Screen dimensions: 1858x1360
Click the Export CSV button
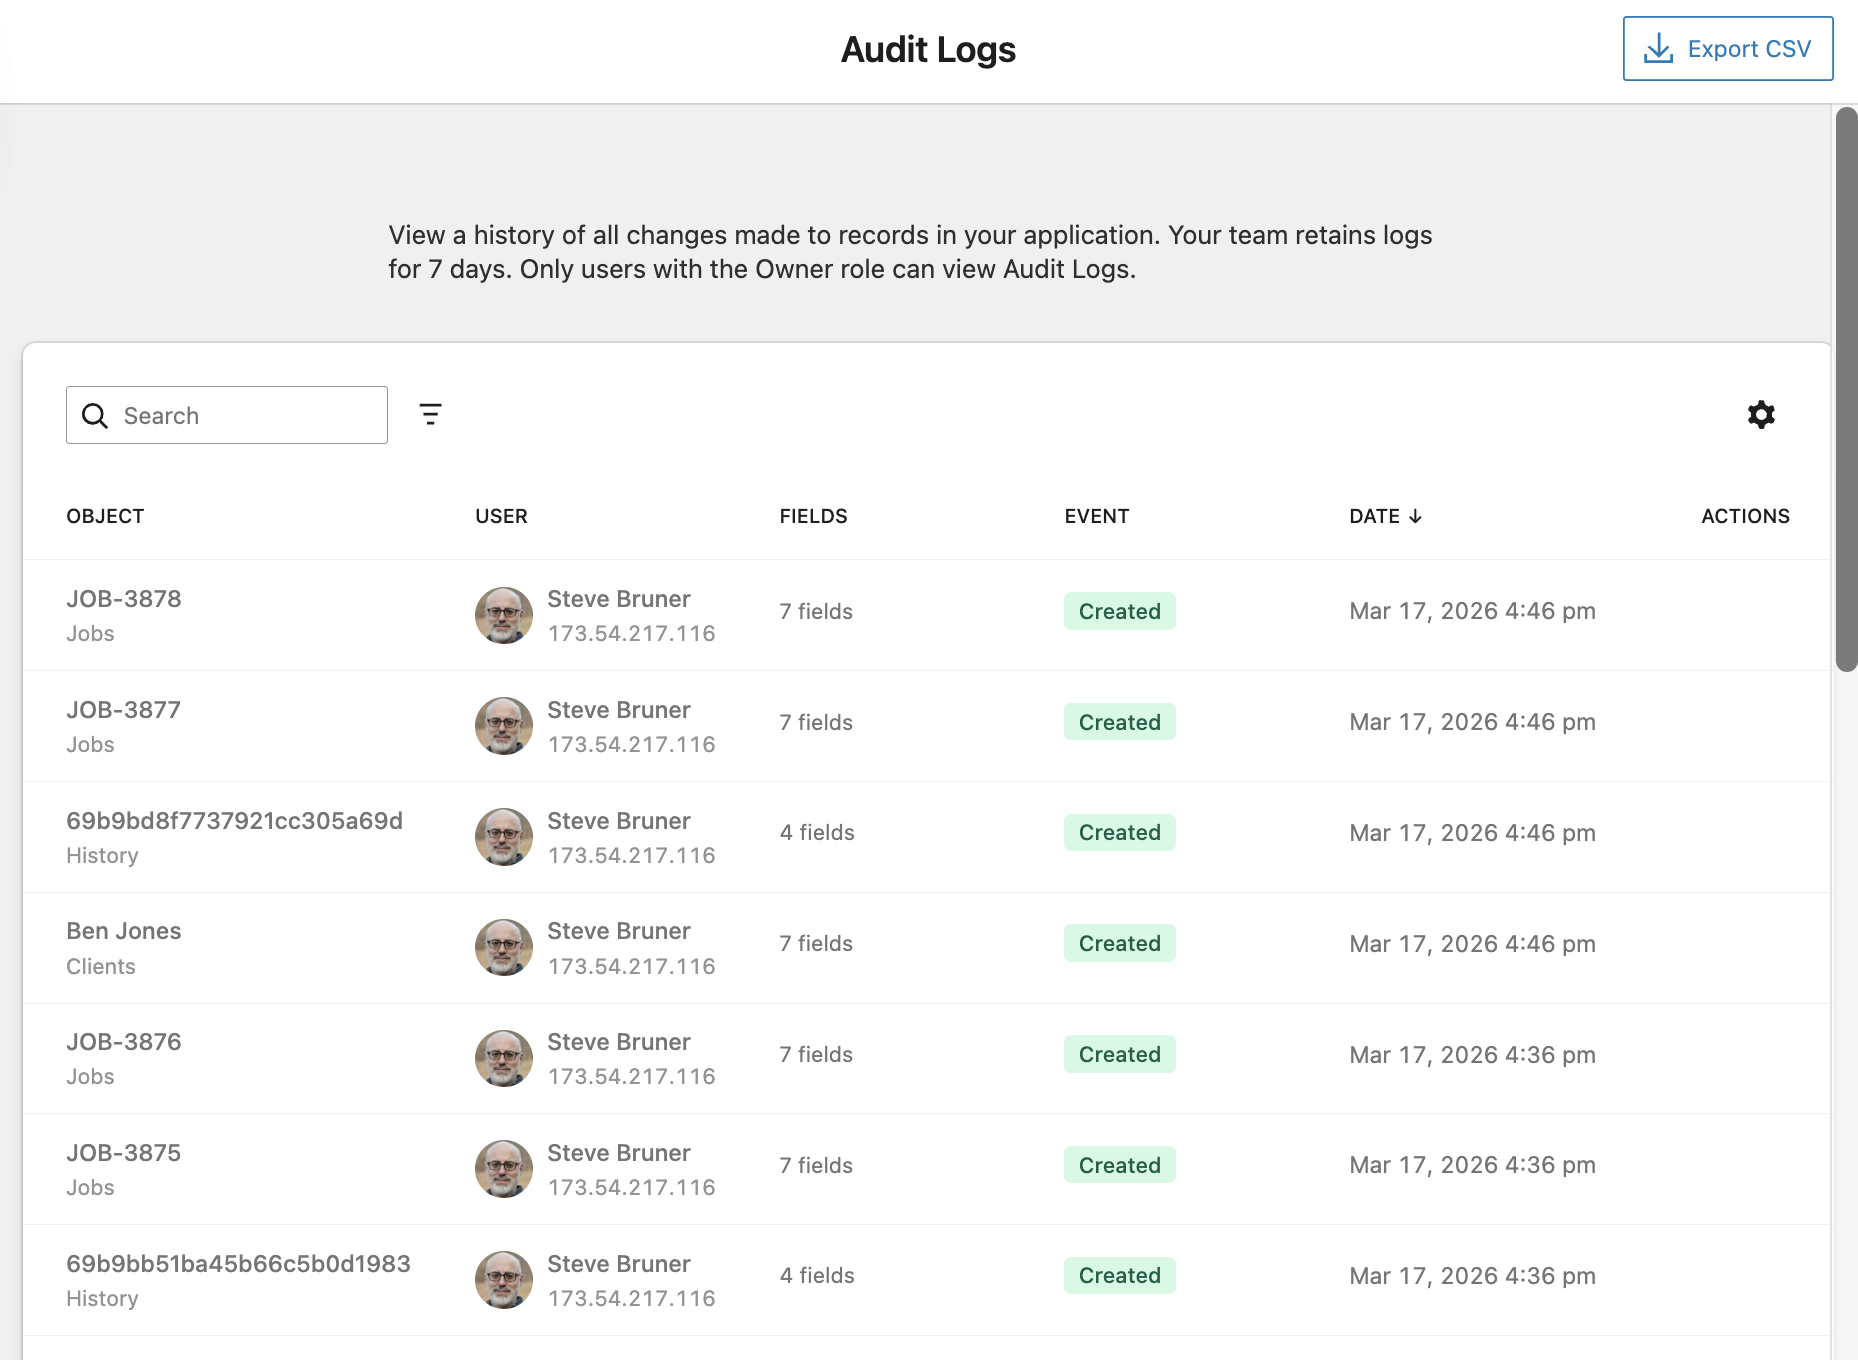click(1727, 48)
